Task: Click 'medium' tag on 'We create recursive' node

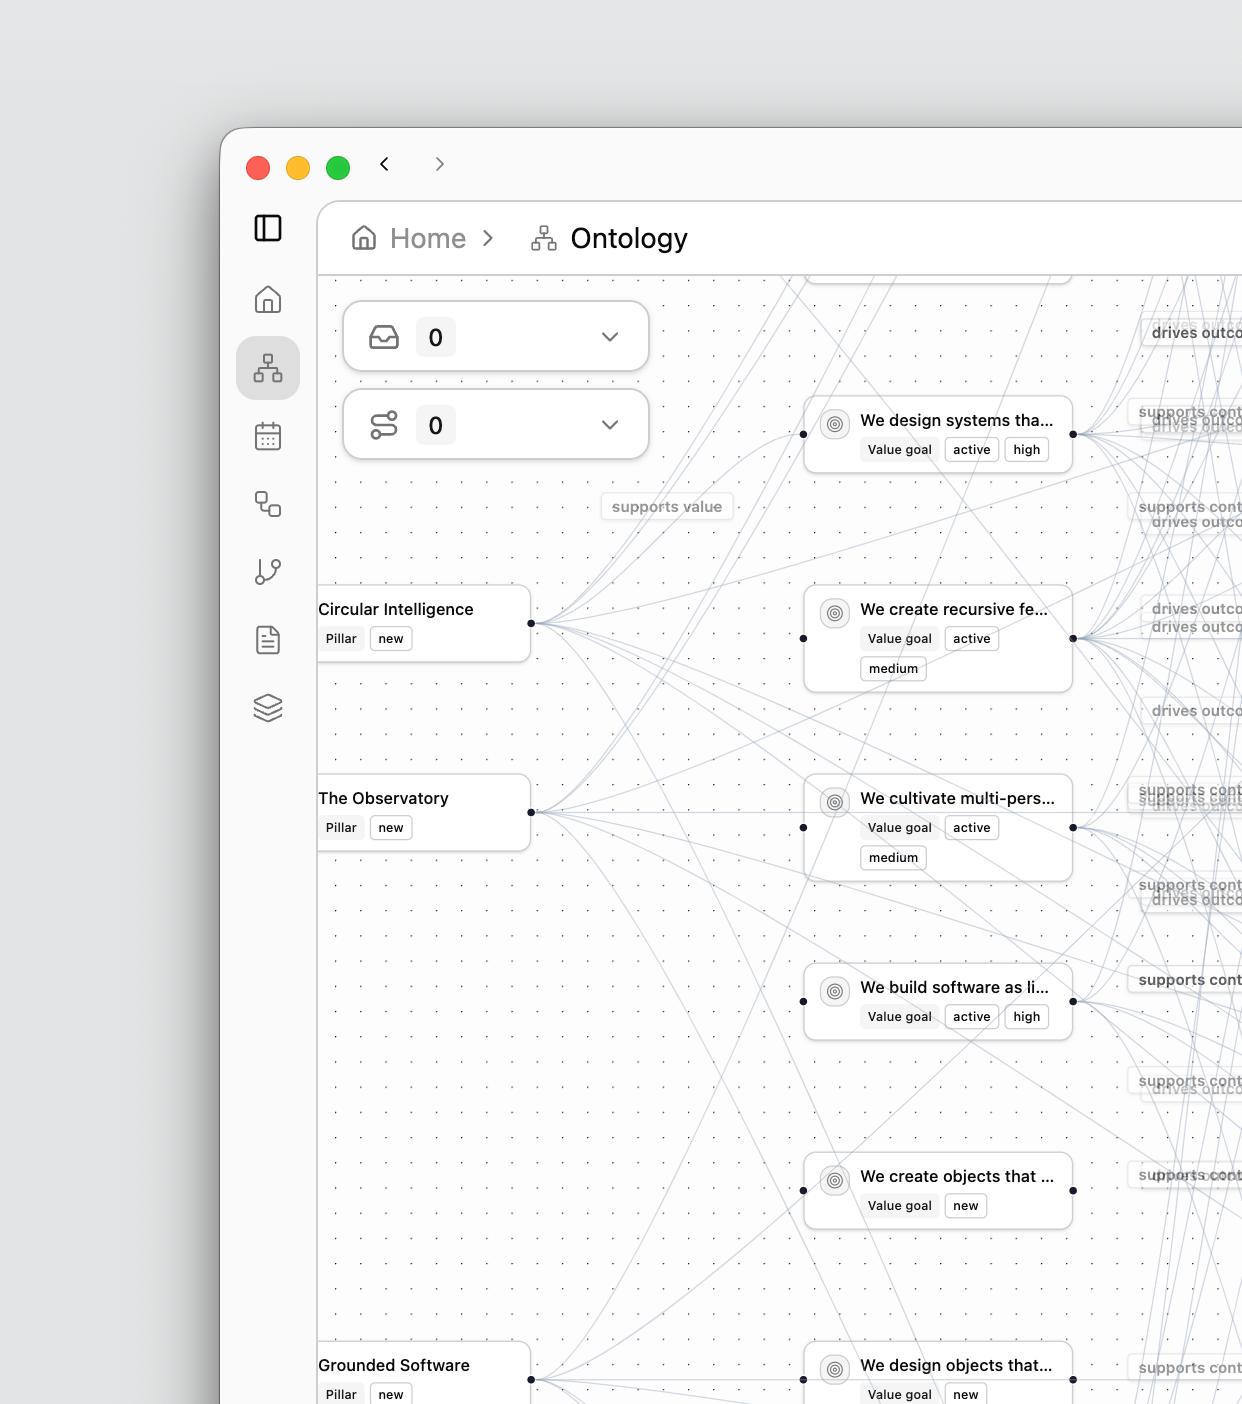Action: (894, 669)
